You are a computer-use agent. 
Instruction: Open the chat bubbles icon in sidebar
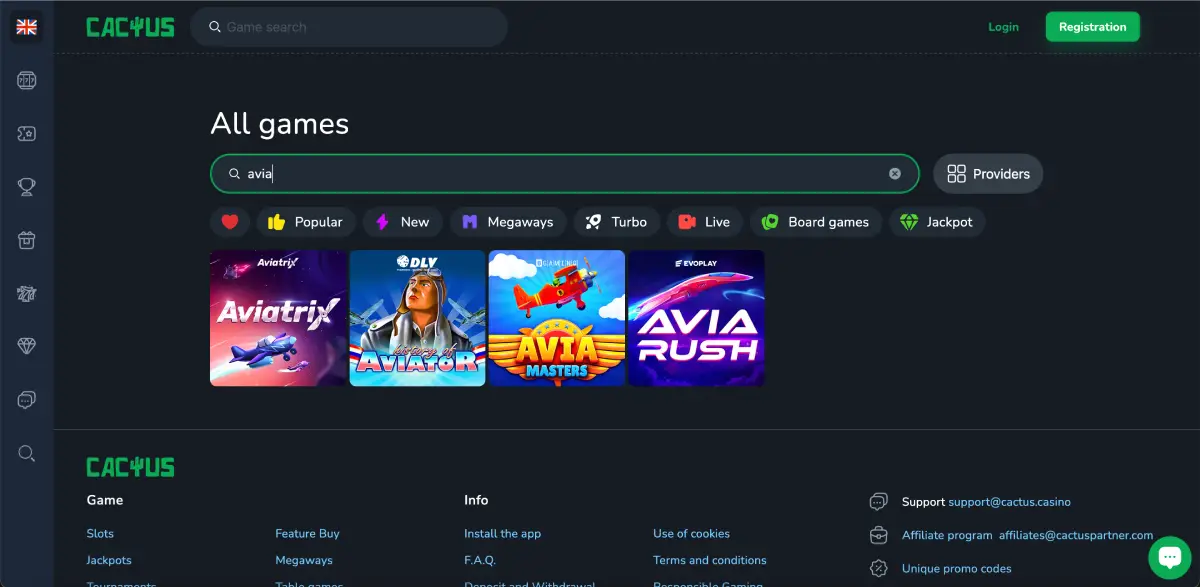click(x=27, y=400)
